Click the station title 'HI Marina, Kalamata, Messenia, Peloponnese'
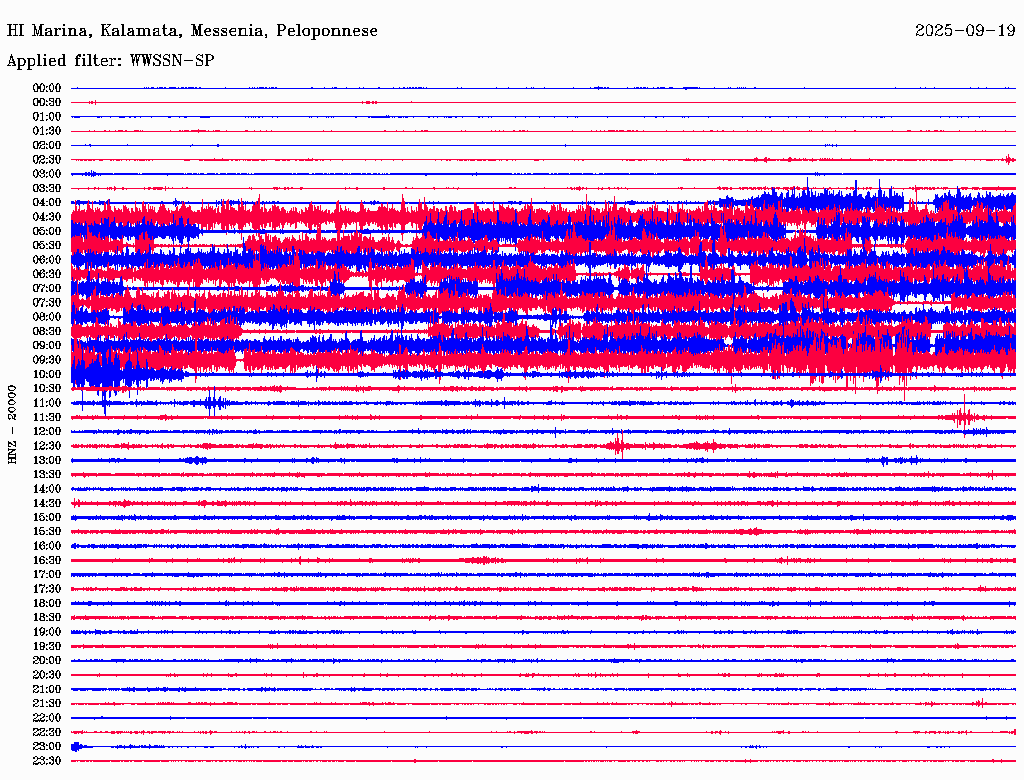The width and height of the screenshot is (1024, 780). [192, 31]
